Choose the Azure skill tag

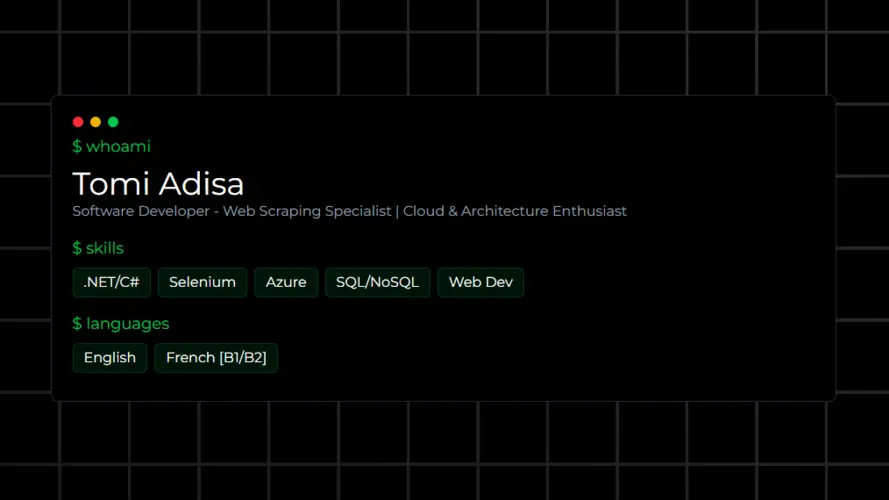[x=286, y=282]
